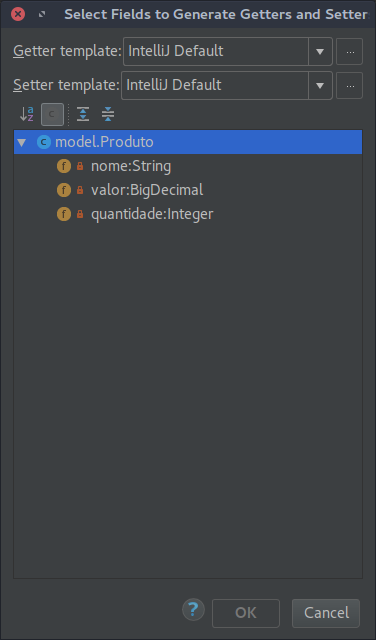
Task: Click the field icon next to nome
Action: tap(64, 166)
